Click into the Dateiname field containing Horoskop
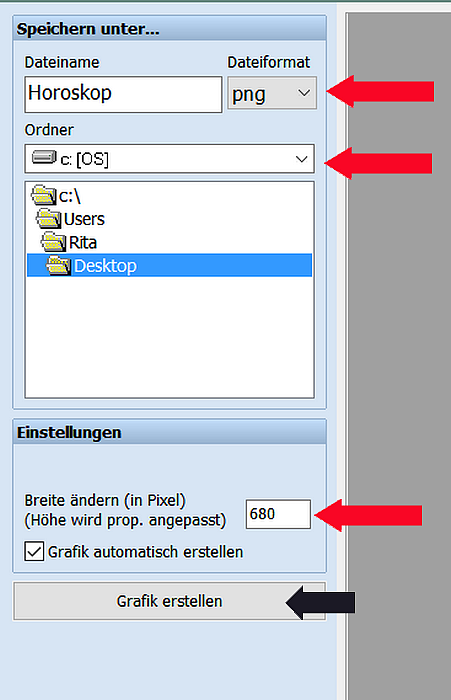 (123, 94)
